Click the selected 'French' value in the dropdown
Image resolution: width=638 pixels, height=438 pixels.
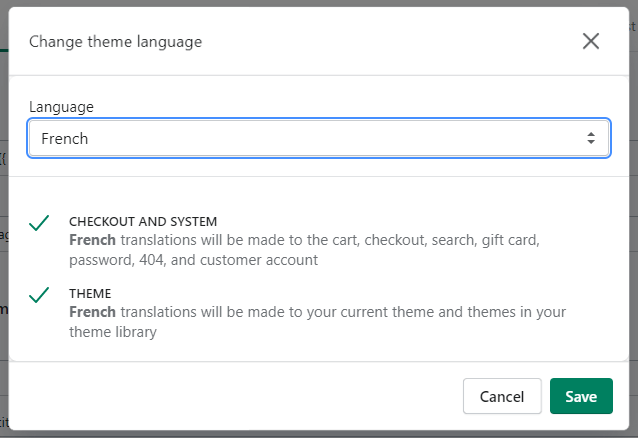point(65,139)
